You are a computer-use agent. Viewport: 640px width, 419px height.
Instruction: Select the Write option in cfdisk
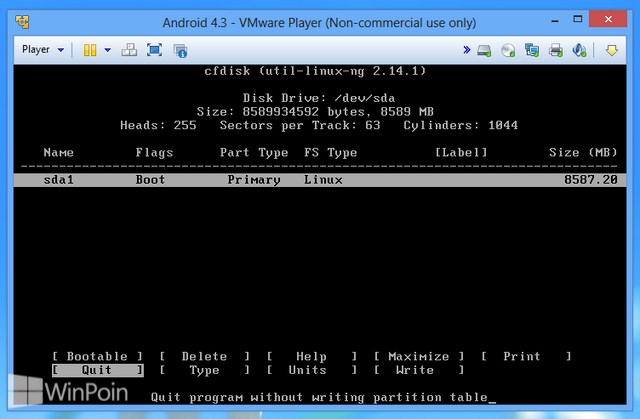[419, 370]
